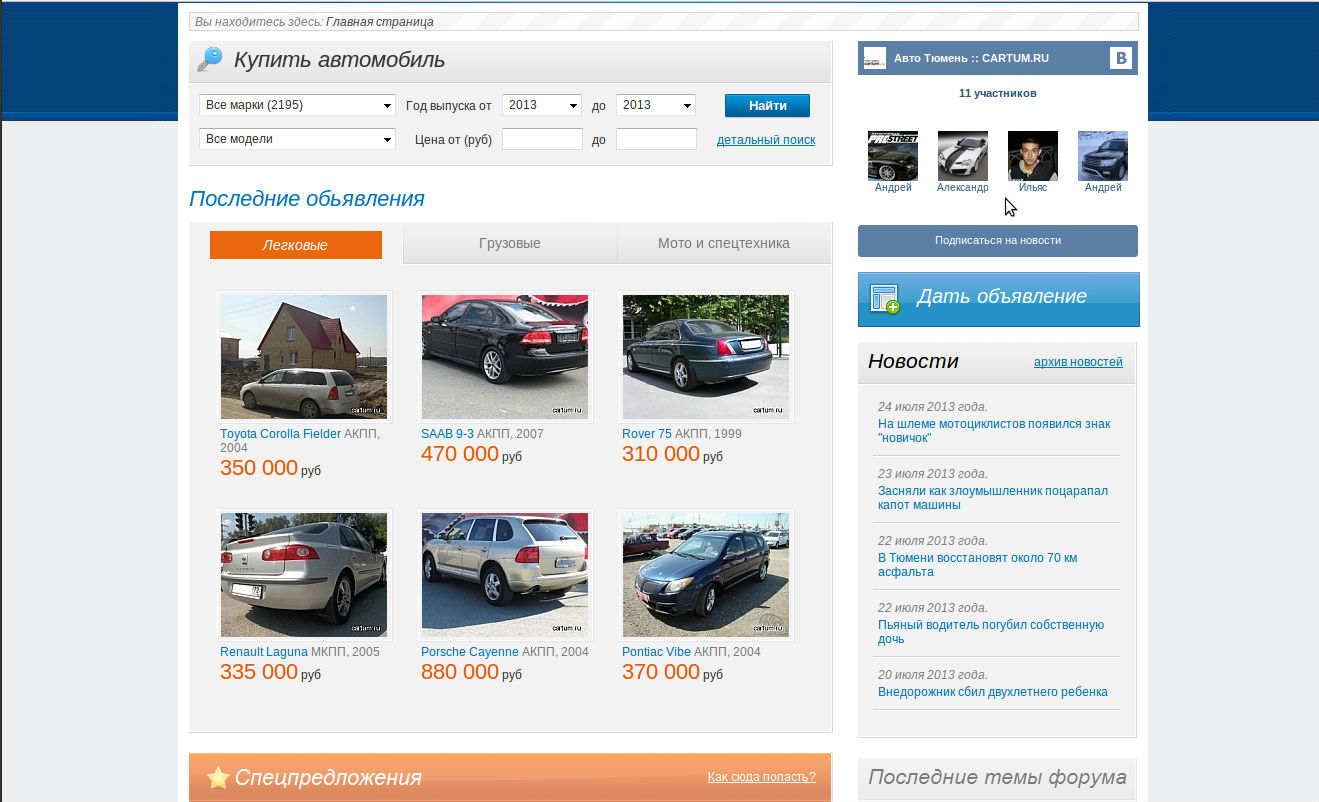The height and width of the screenshot is (802, 1319).
Task: Select the Легковые tab
Action: coord(296,245)
